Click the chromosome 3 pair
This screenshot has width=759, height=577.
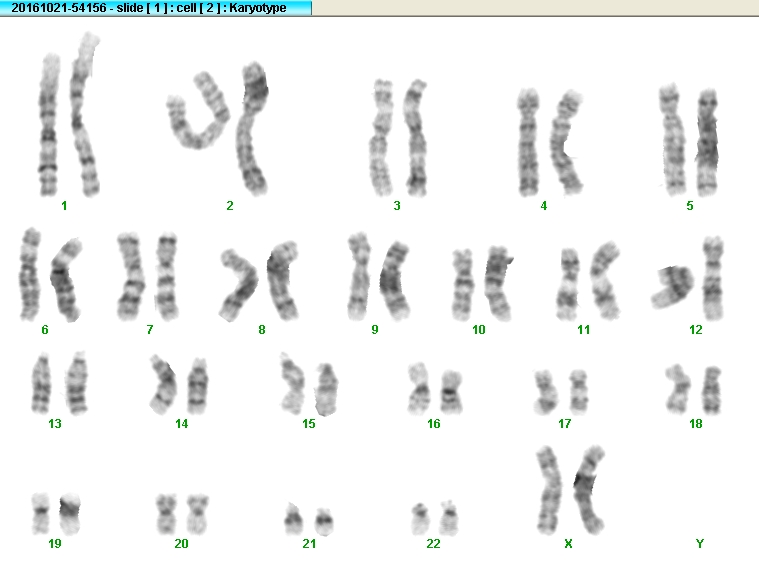399,138
